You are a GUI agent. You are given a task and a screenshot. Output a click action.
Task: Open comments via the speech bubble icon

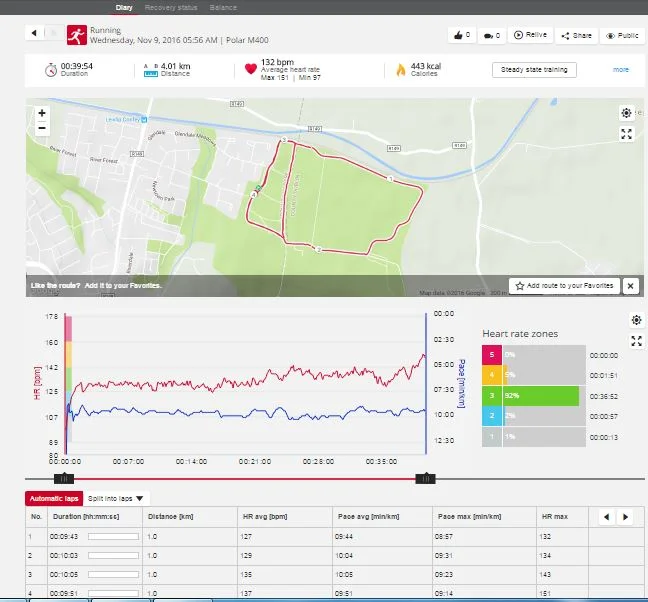492,35
